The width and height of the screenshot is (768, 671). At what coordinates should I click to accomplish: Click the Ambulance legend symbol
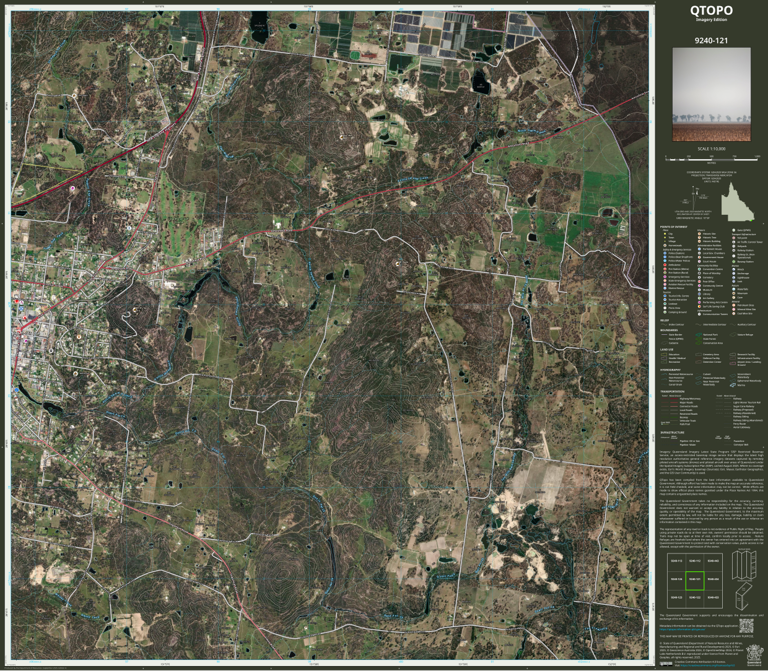(665, 264)
